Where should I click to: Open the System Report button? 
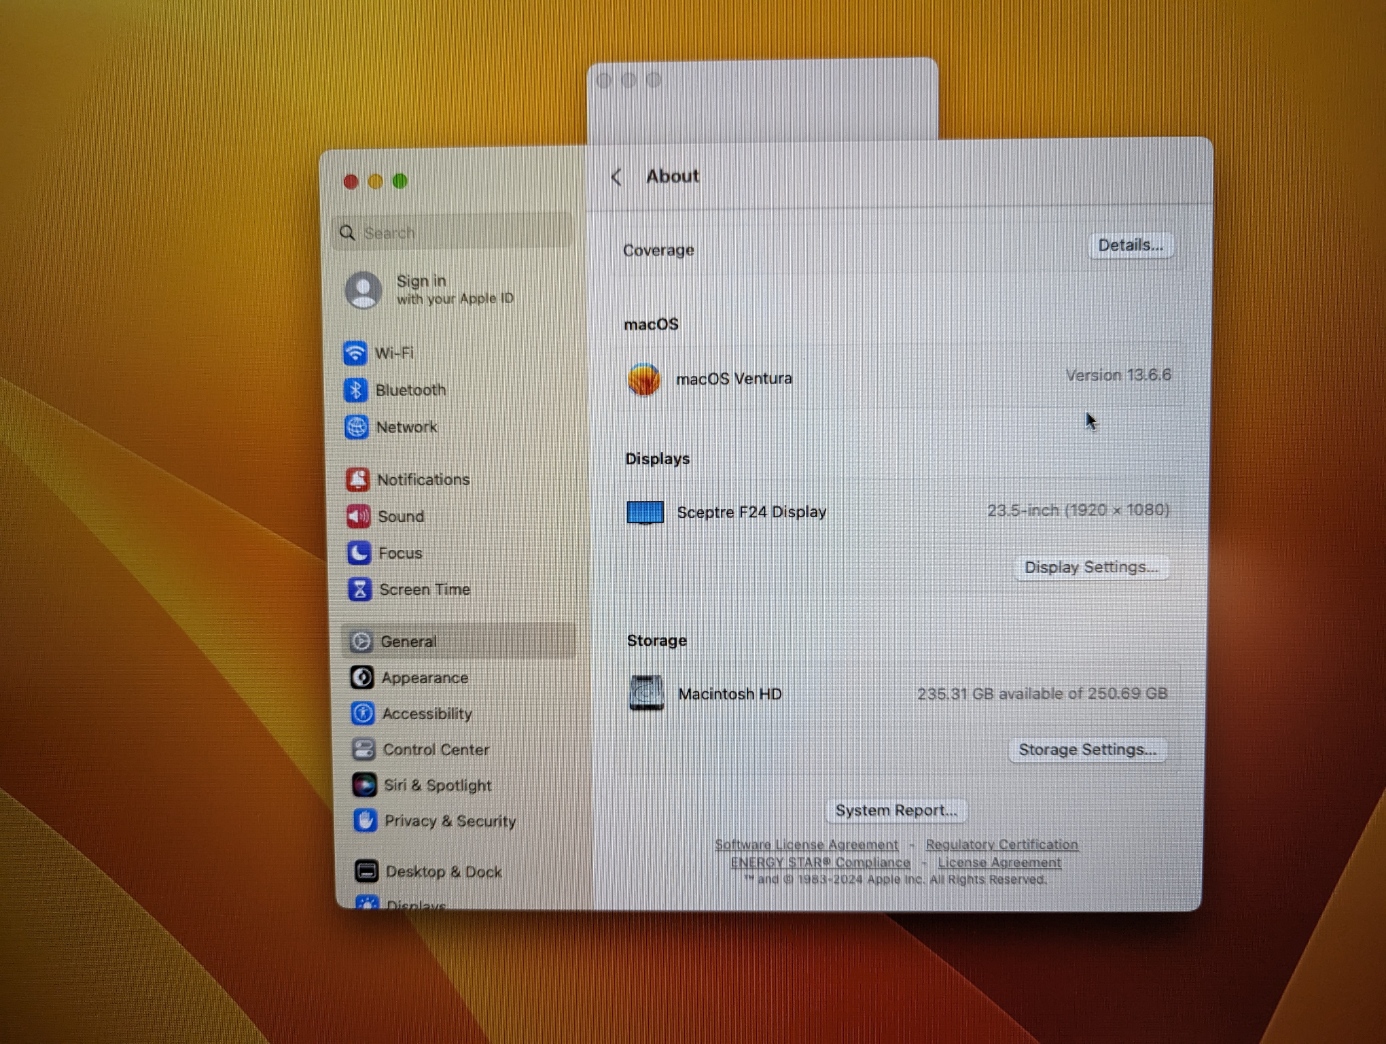[896, 811]
